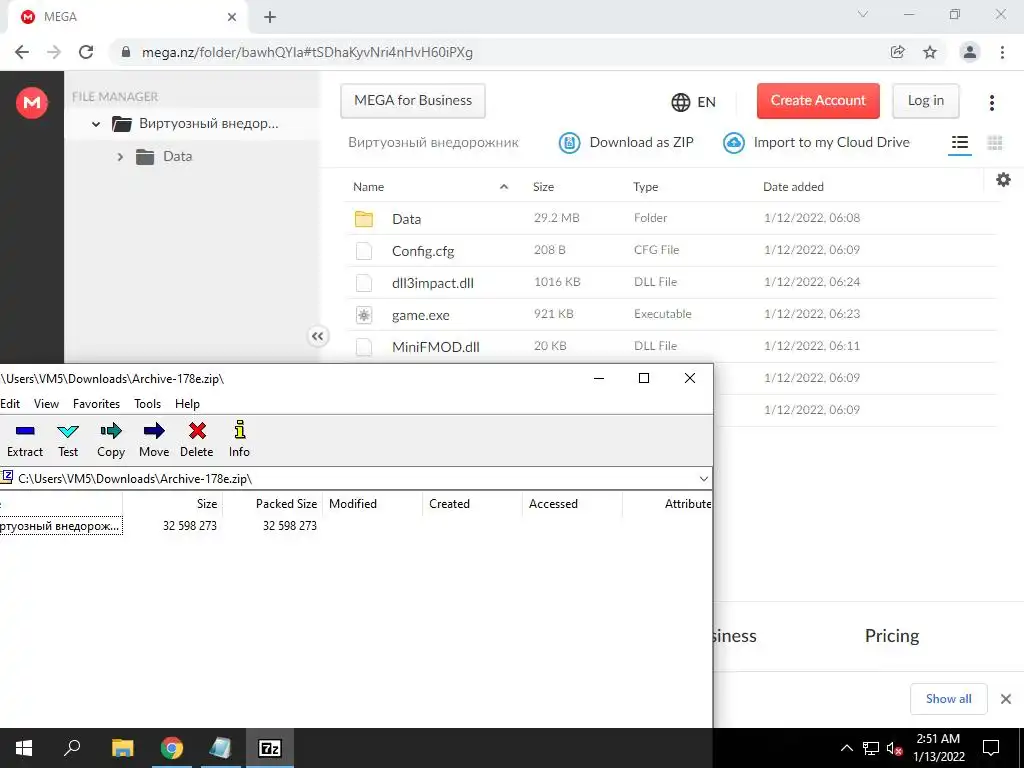Click the Log in button
This screenshot has width=1024, height=768.
(925, 101)
